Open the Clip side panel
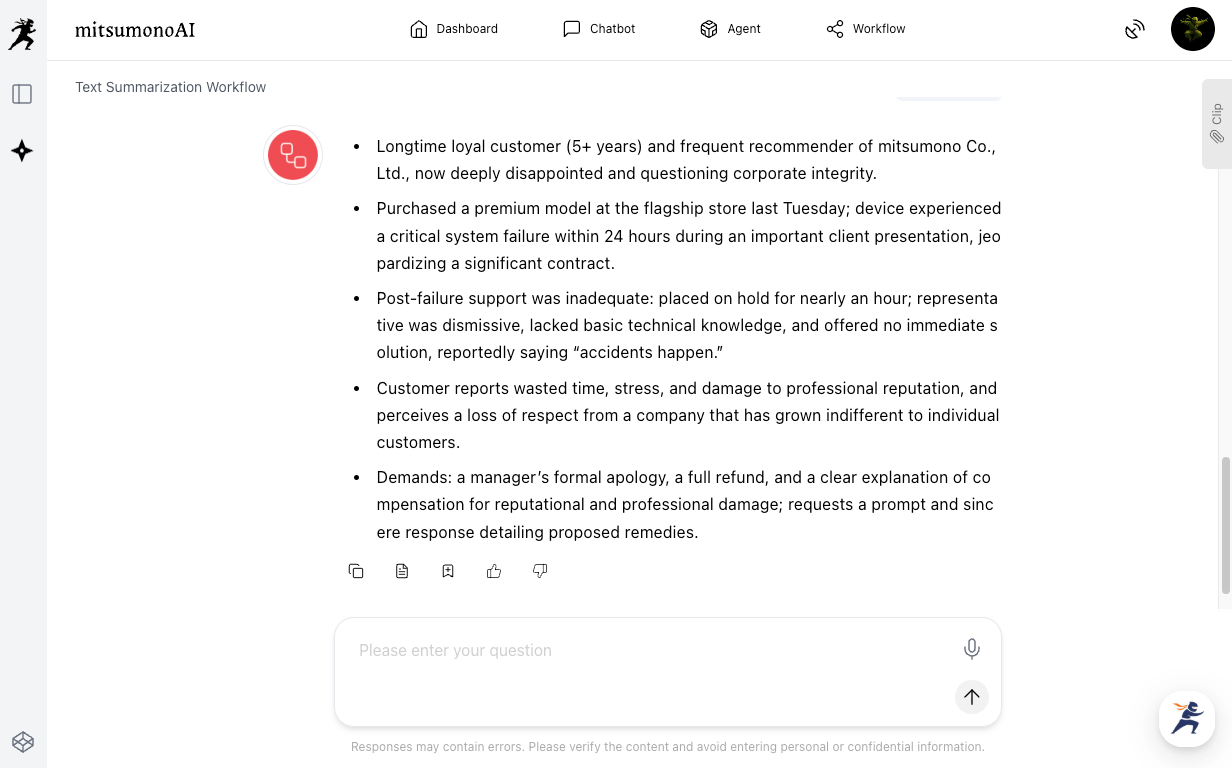This screenshot has height=768, width=1232. pyautogui.click(x=1216, y=124)
